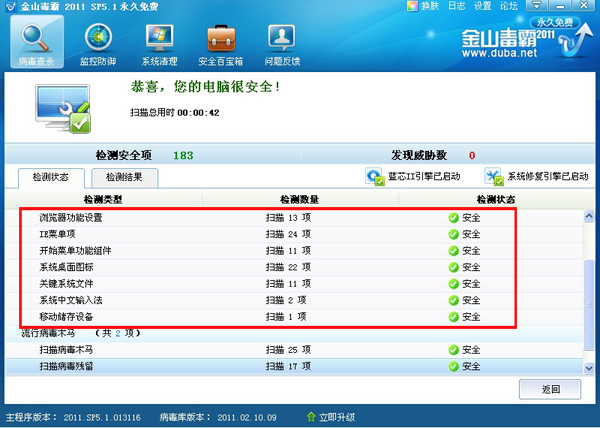Click the green safe icon for 开始菜单功能组件
This screenshot has height=428, width=600.
pos(454,251)
